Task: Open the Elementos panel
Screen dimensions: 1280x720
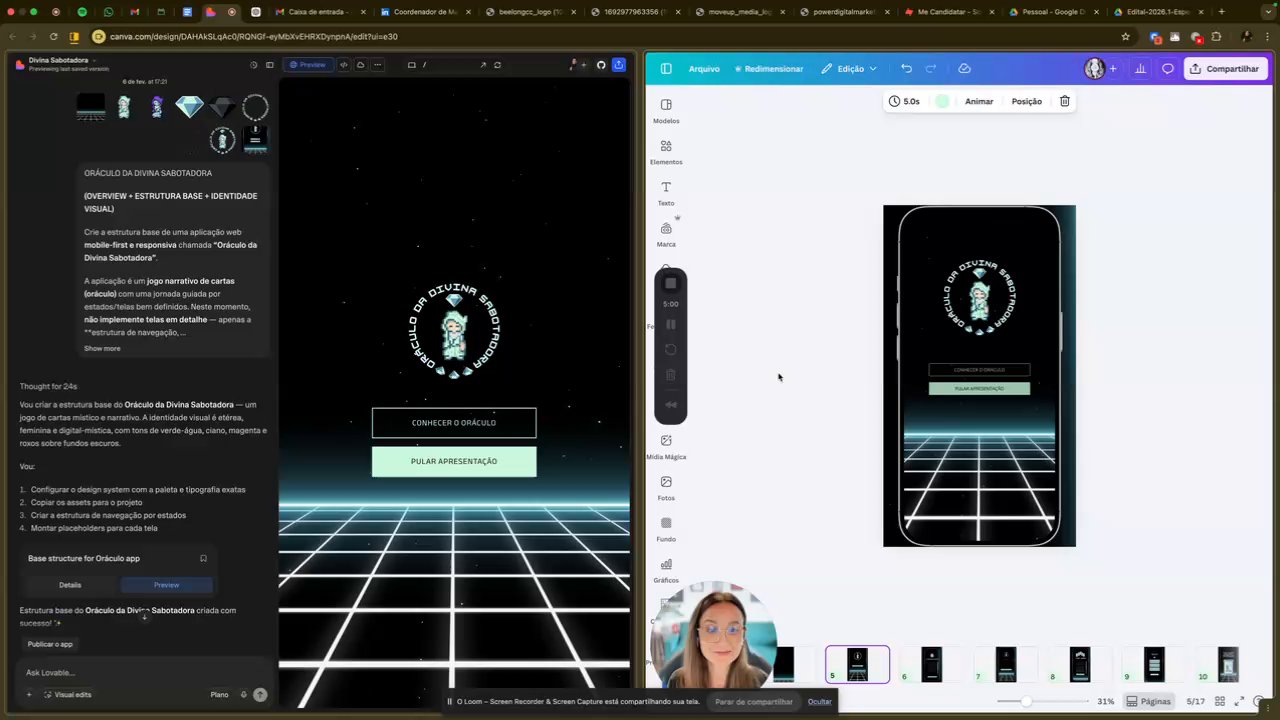Action: [666, 152]
